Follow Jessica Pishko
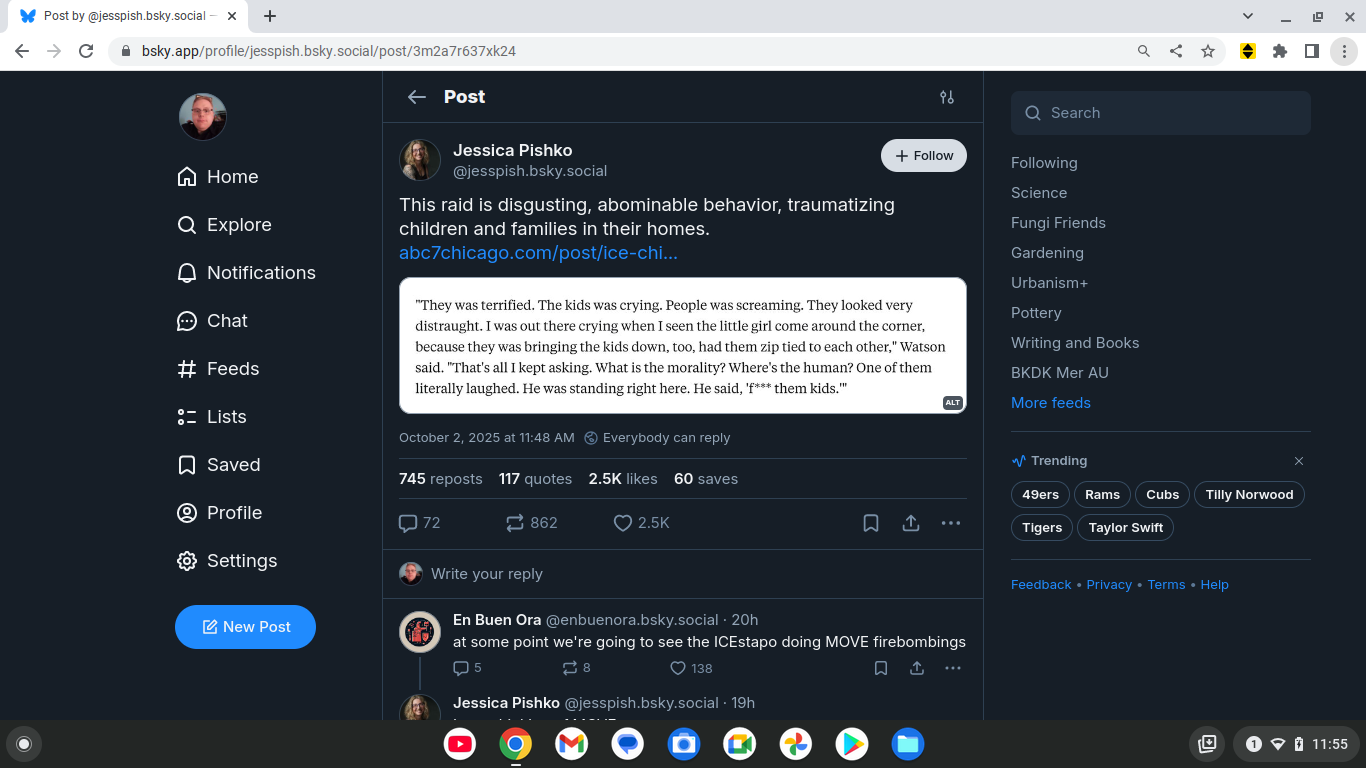The height and width of the screenshot is (768, 1366). pyautogui.click(x=923, y=156)
